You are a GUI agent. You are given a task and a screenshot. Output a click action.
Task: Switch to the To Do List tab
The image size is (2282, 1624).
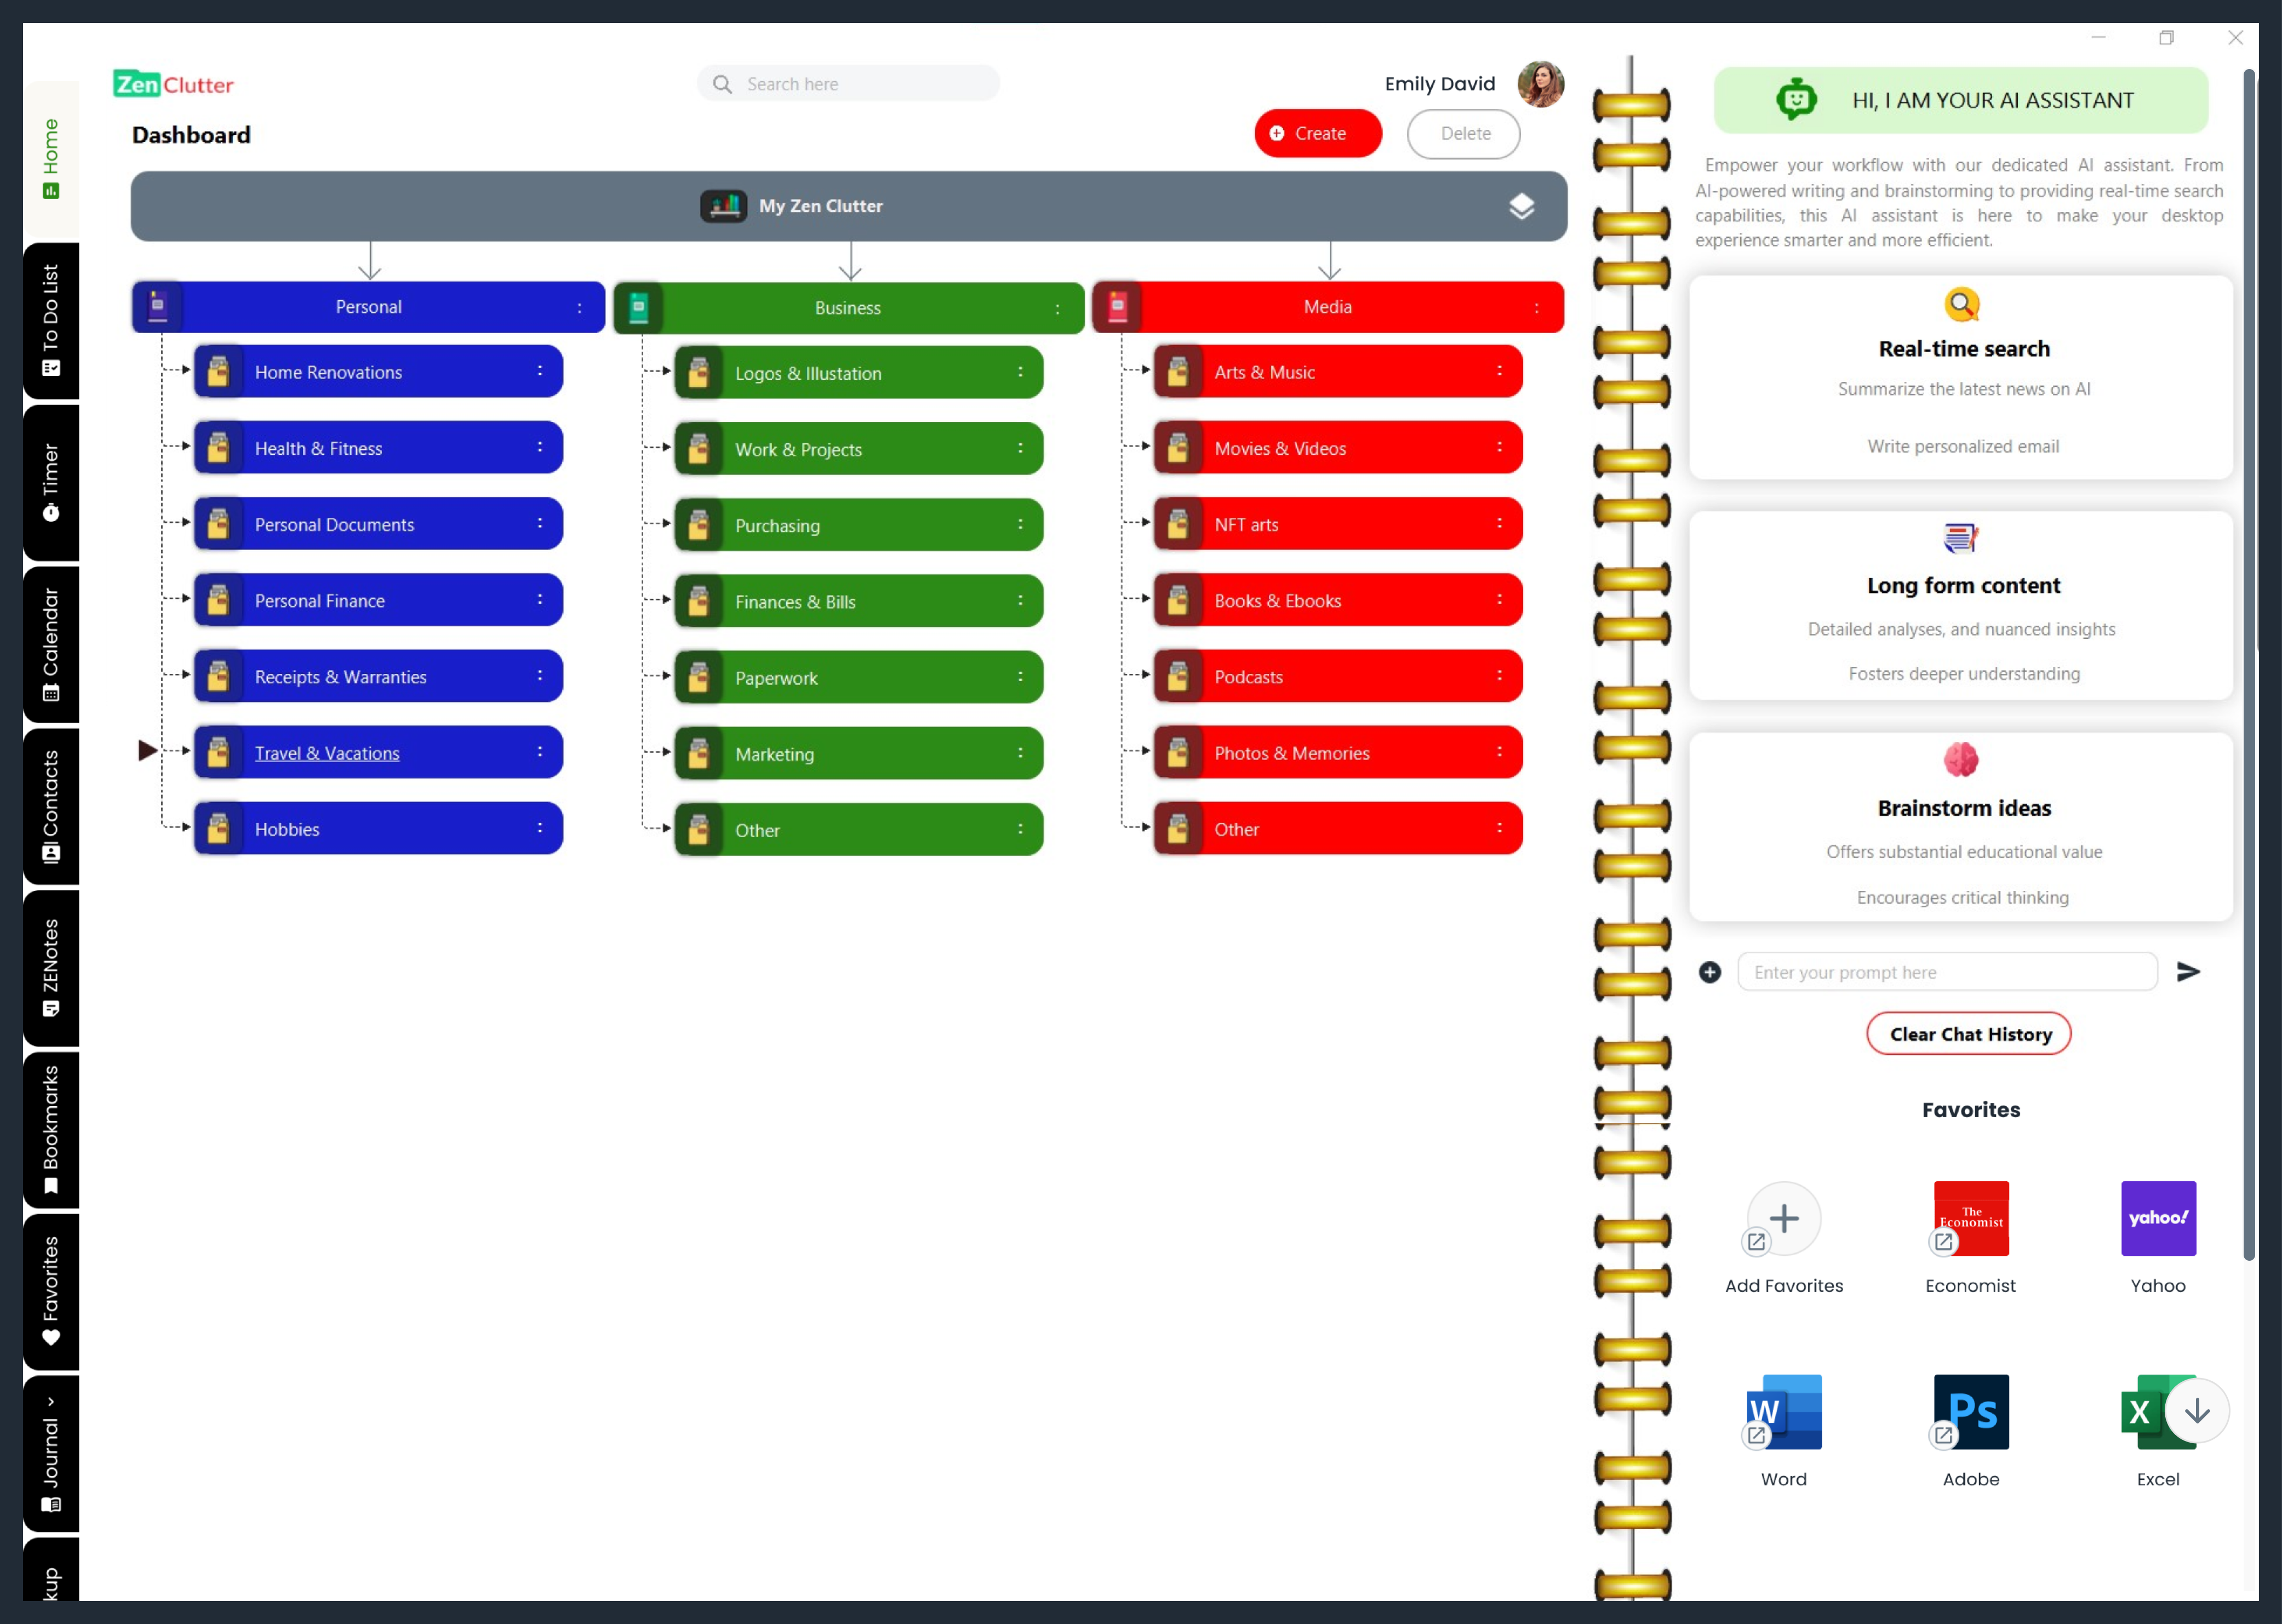[x=50, y=320]
